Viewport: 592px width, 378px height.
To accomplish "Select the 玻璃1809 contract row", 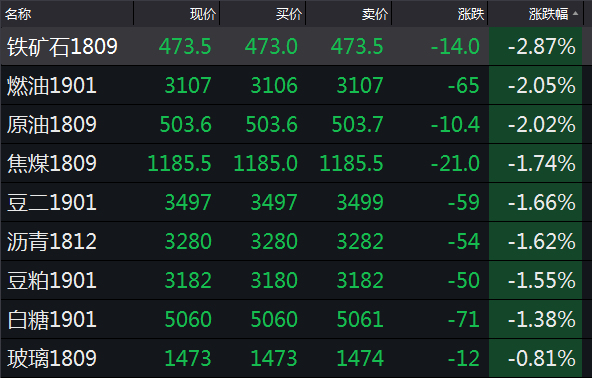I will 296,358.
